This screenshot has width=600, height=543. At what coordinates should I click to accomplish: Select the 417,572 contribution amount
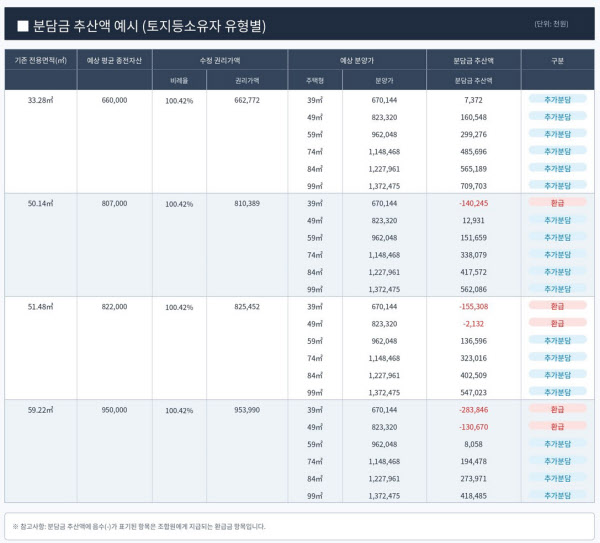pos(473,272)
